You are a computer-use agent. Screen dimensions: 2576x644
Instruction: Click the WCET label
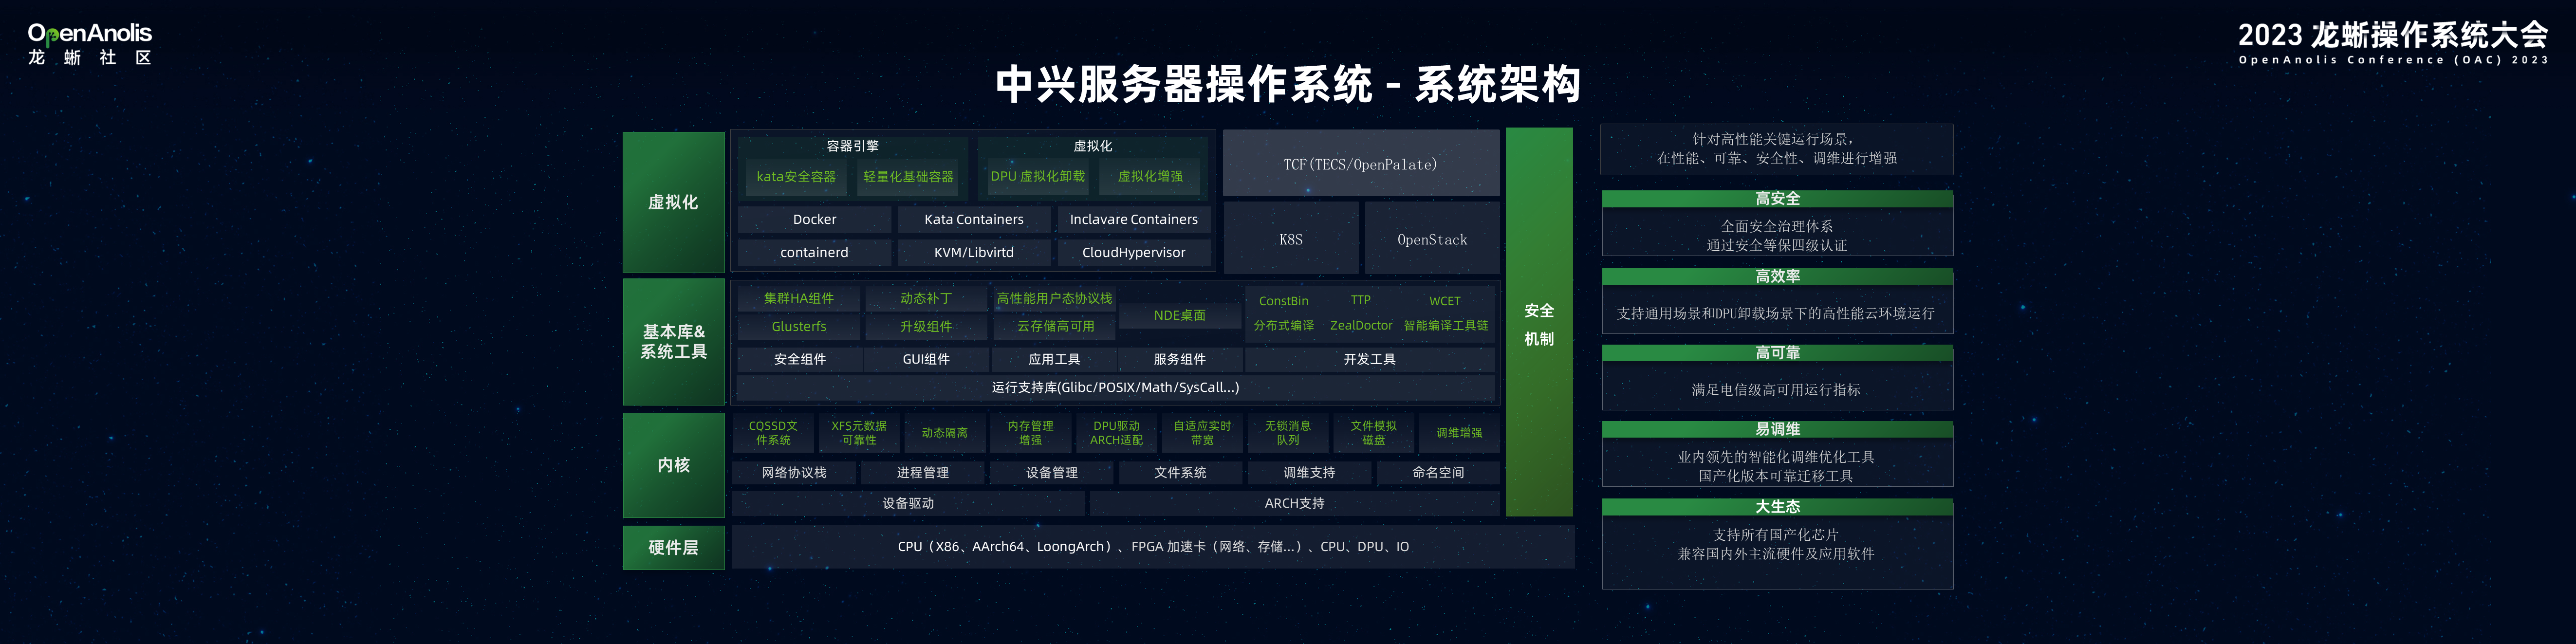click(x=1444, y=301)
